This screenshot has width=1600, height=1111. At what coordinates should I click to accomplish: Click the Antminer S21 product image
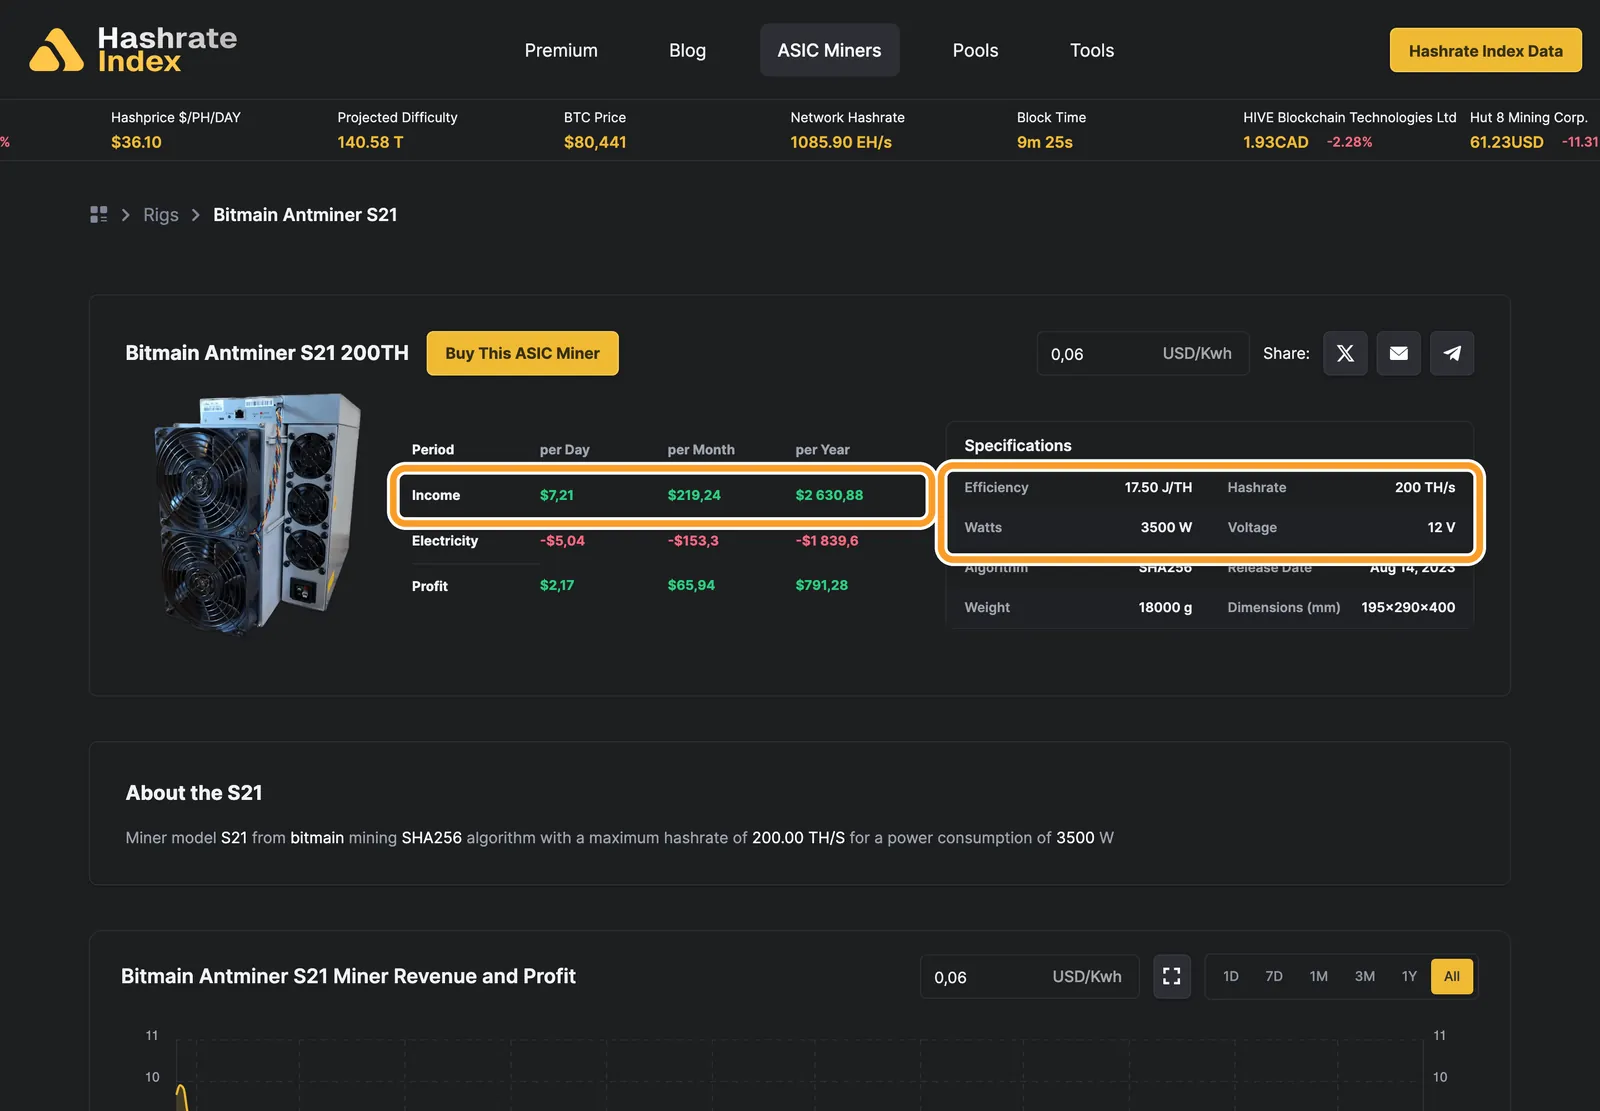click(x=258, y=513)
